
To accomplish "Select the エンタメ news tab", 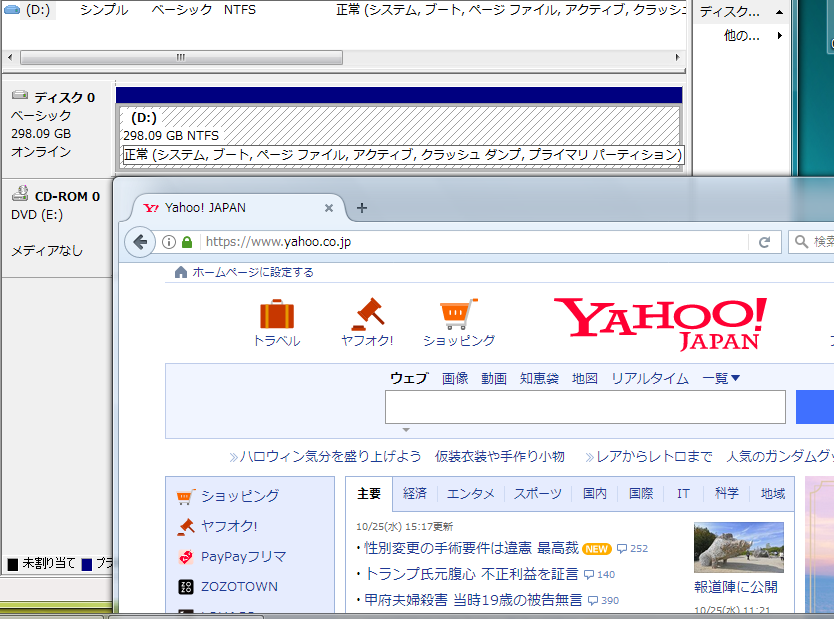I will tap(471, 494).
